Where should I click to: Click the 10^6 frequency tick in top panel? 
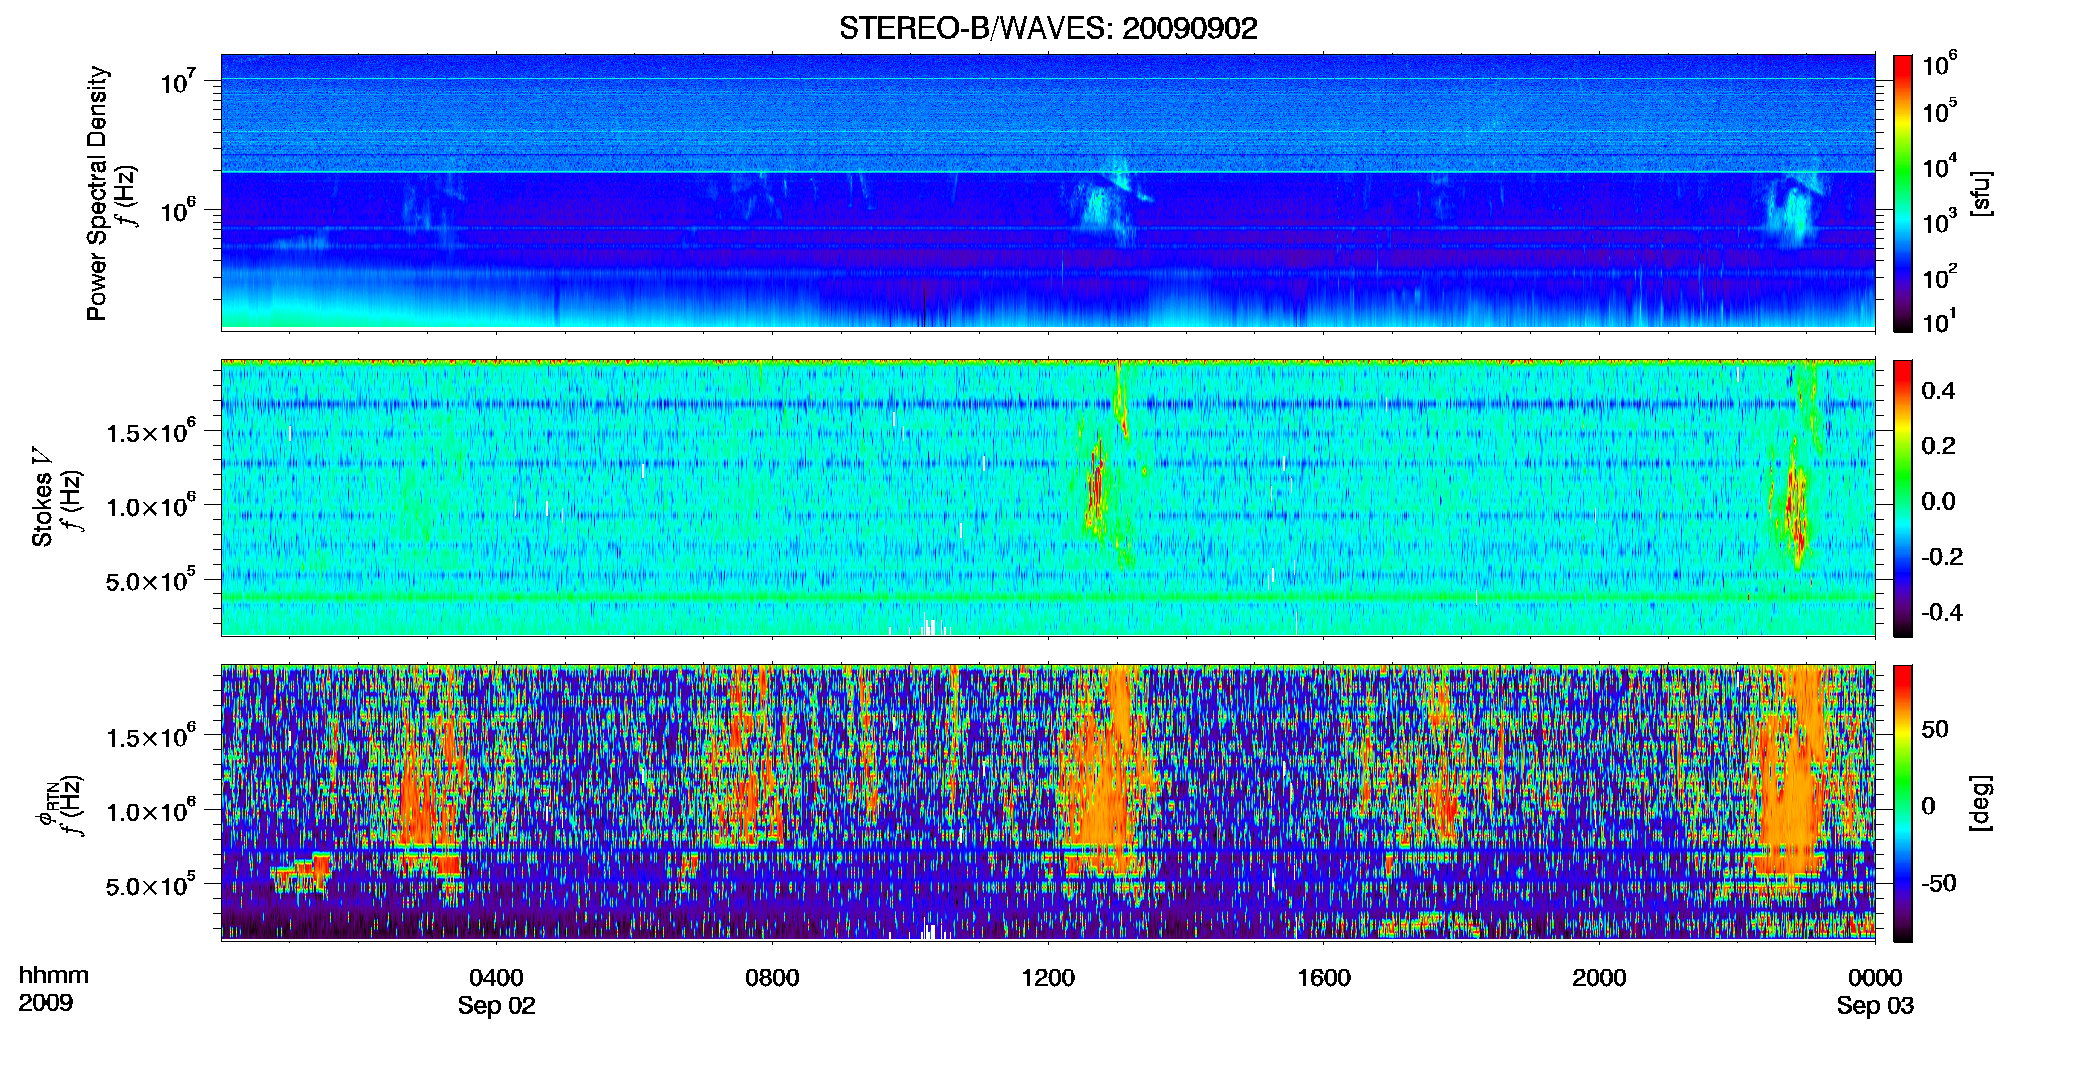click(x=178, y=211)
